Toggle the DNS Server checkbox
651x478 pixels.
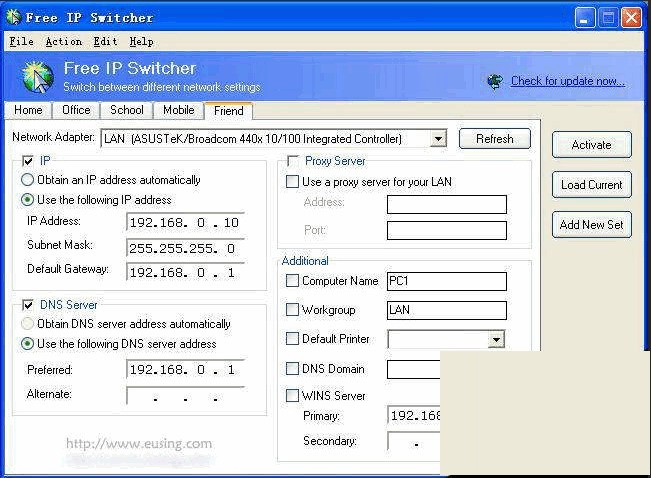click(x=27, y=305)
